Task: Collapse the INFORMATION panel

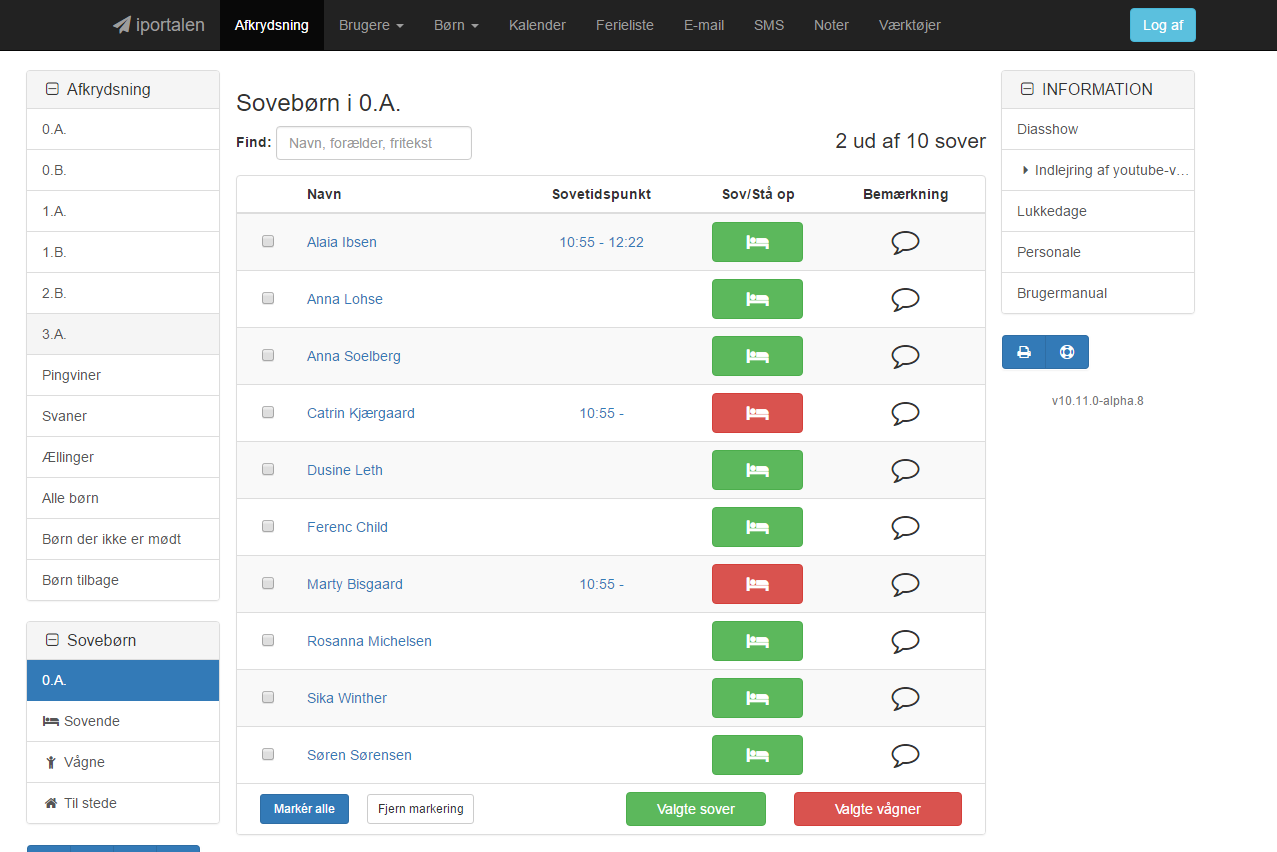Action: pyautogui.click(x=1027, y=89)
